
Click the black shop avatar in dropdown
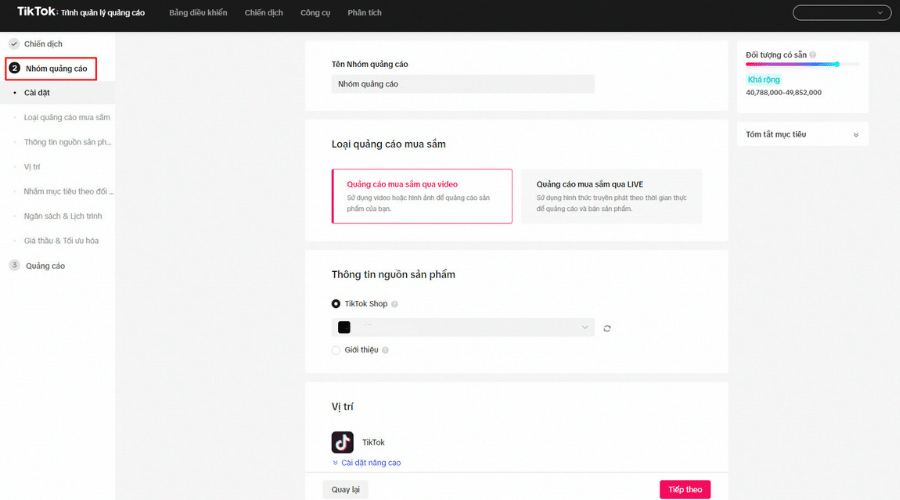point(344,327)
